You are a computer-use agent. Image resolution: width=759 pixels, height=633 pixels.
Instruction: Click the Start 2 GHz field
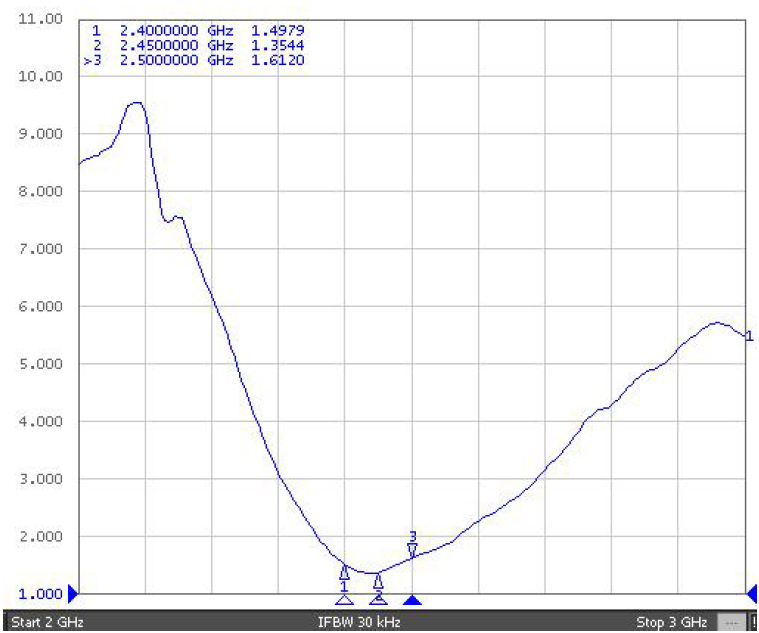[x=47, y=623]
